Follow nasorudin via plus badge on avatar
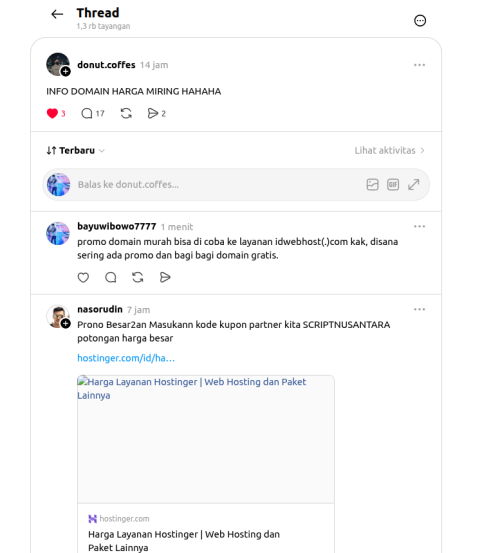 tap(66, 323)
